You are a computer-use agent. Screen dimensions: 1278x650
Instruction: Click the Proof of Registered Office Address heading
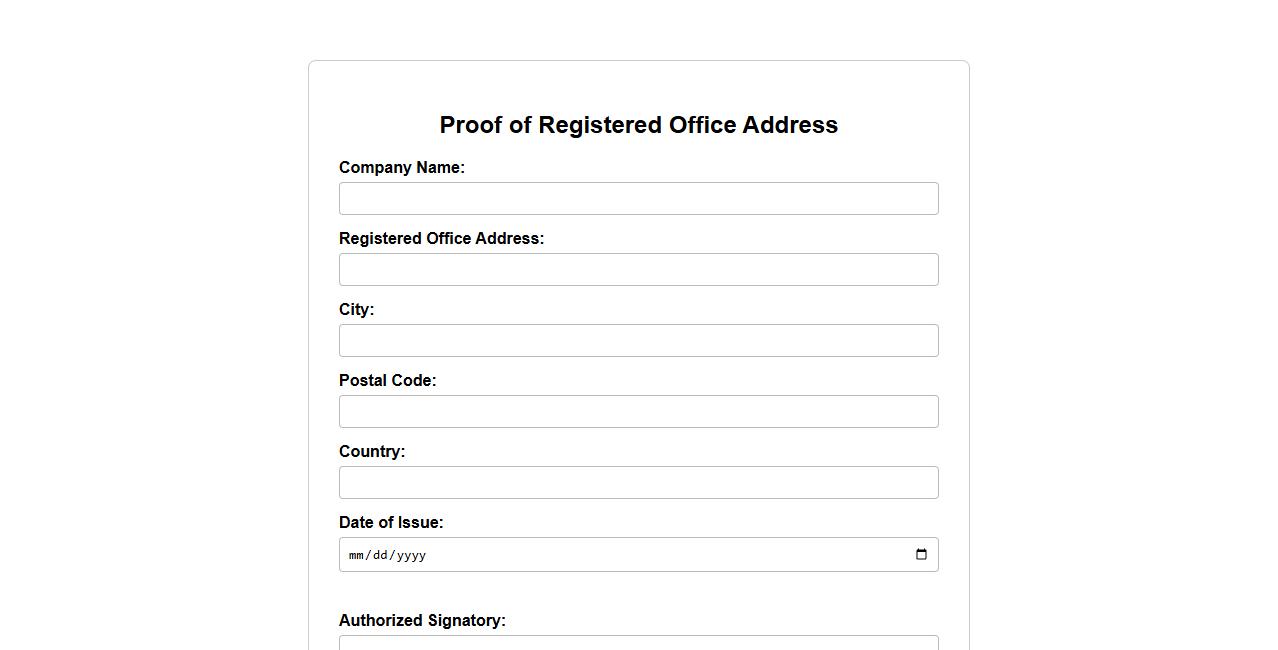[x=638, y=125]
